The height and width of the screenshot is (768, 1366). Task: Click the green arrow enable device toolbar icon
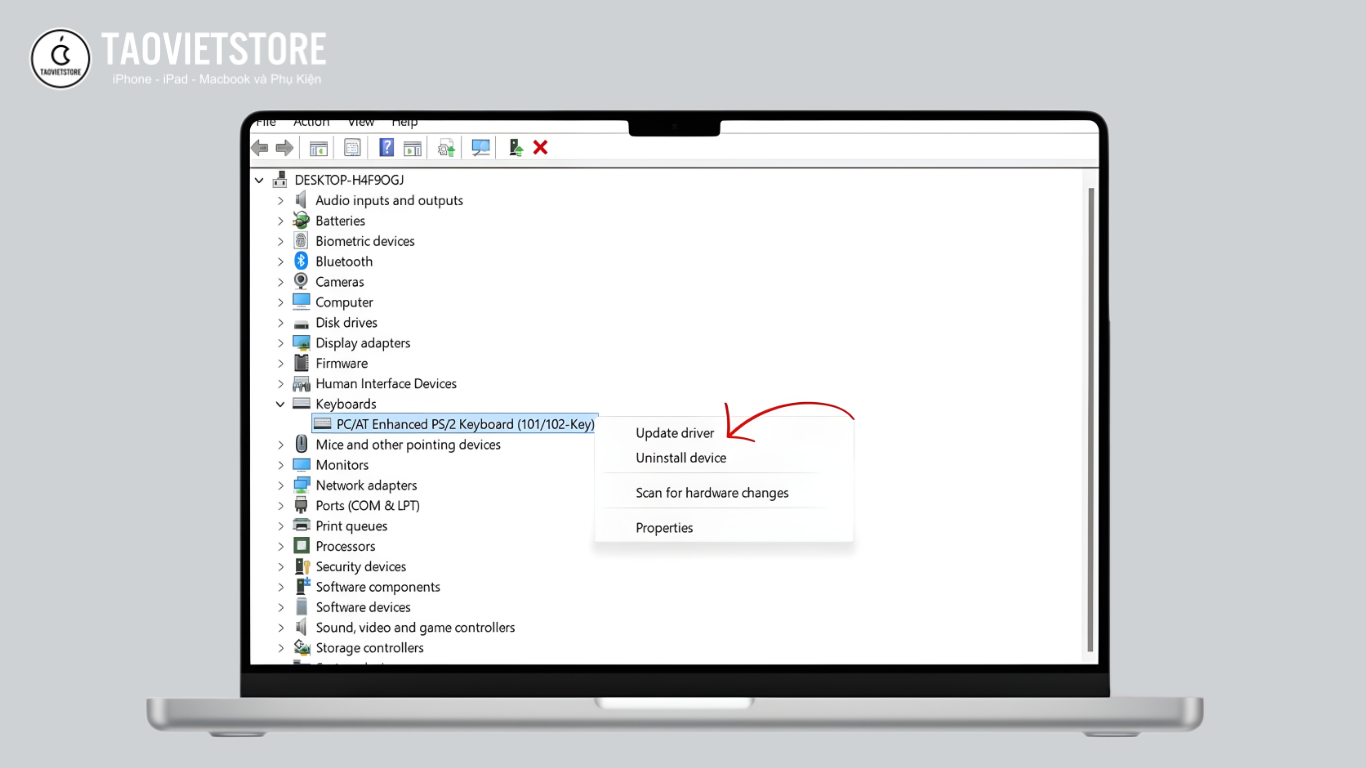pyautogui.click(x=516, y=148)
